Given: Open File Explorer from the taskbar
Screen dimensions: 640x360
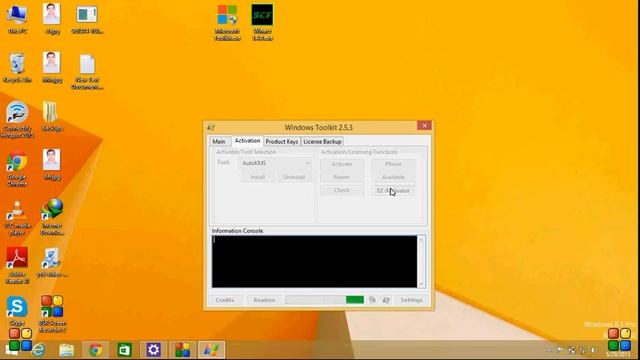Looking at the screenshot, I should (67, 350).
